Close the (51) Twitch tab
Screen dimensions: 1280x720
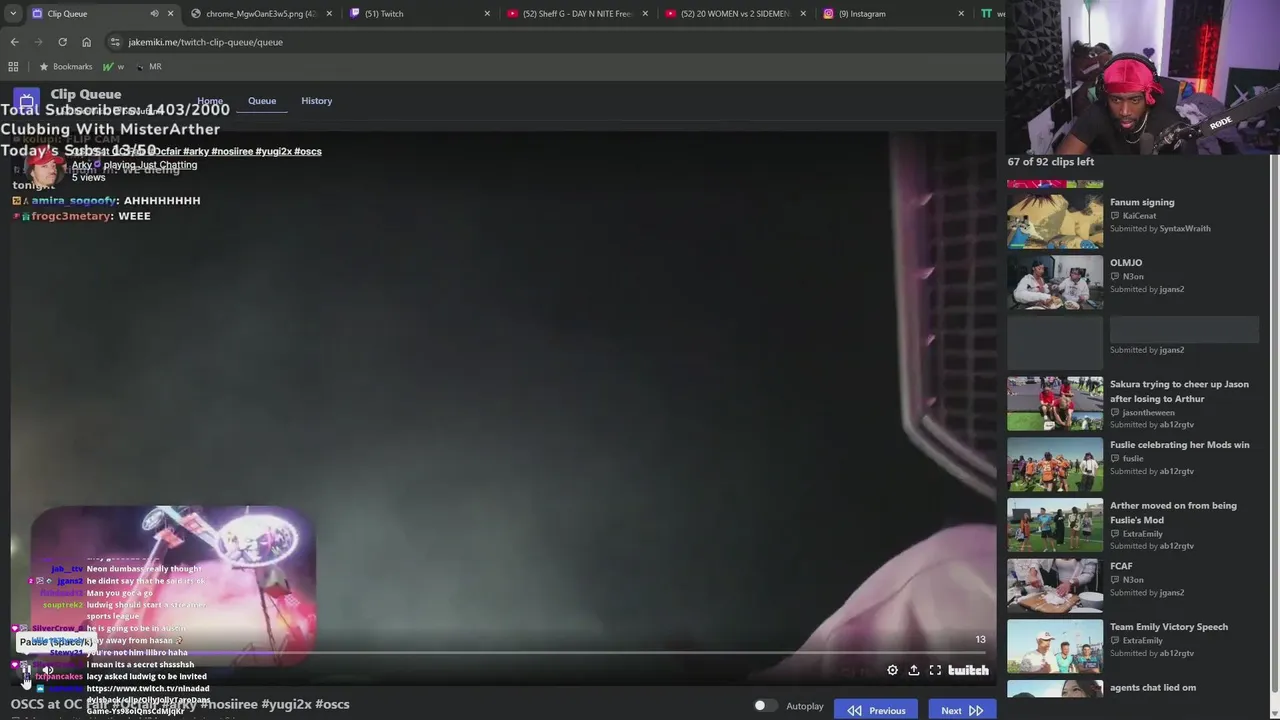pos(487,14)
